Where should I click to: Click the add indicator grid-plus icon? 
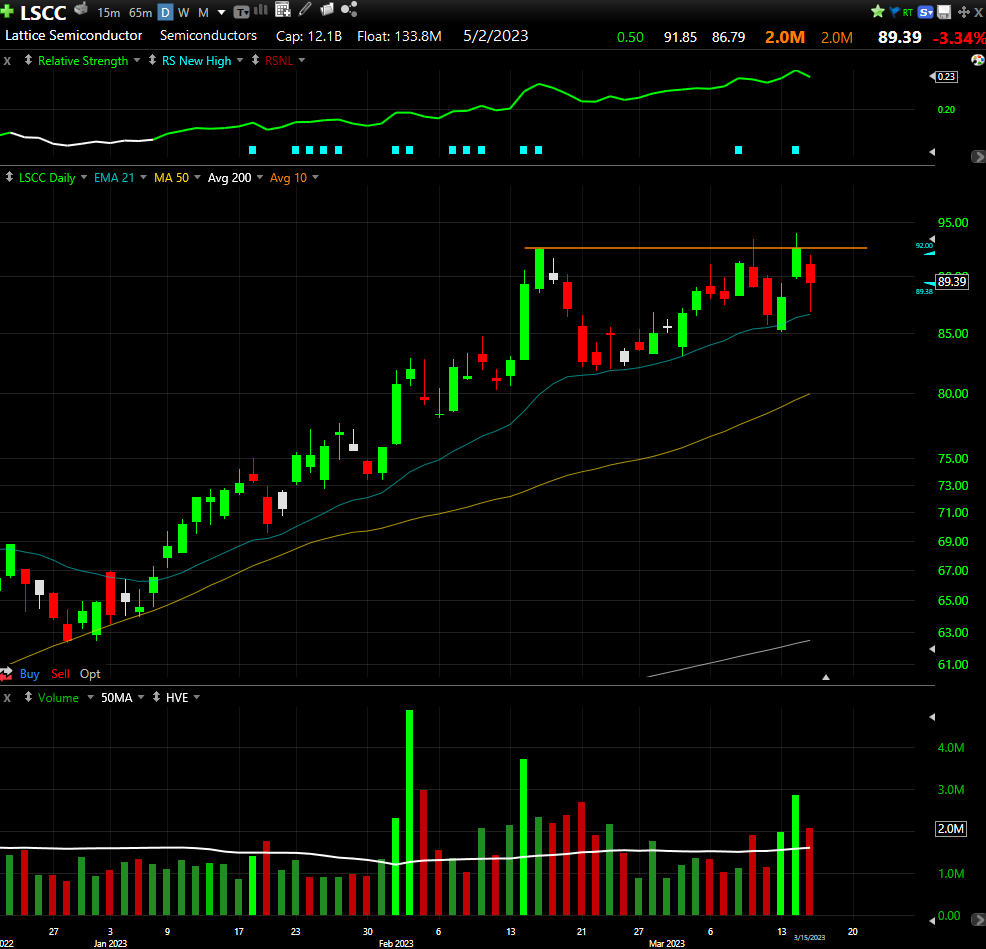pos(283,9)
